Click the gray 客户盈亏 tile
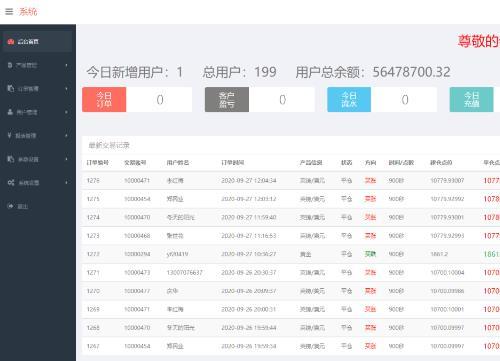Screen dimensions: 500x361 (227, 100)
